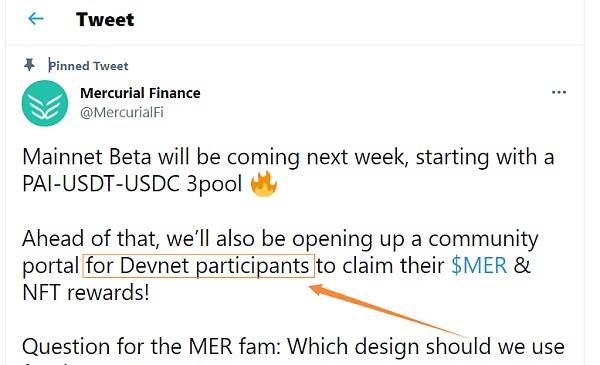Click the highlighted 'for Devnet participants' text
Screen dimensions: 600x365
coord(198,266)
